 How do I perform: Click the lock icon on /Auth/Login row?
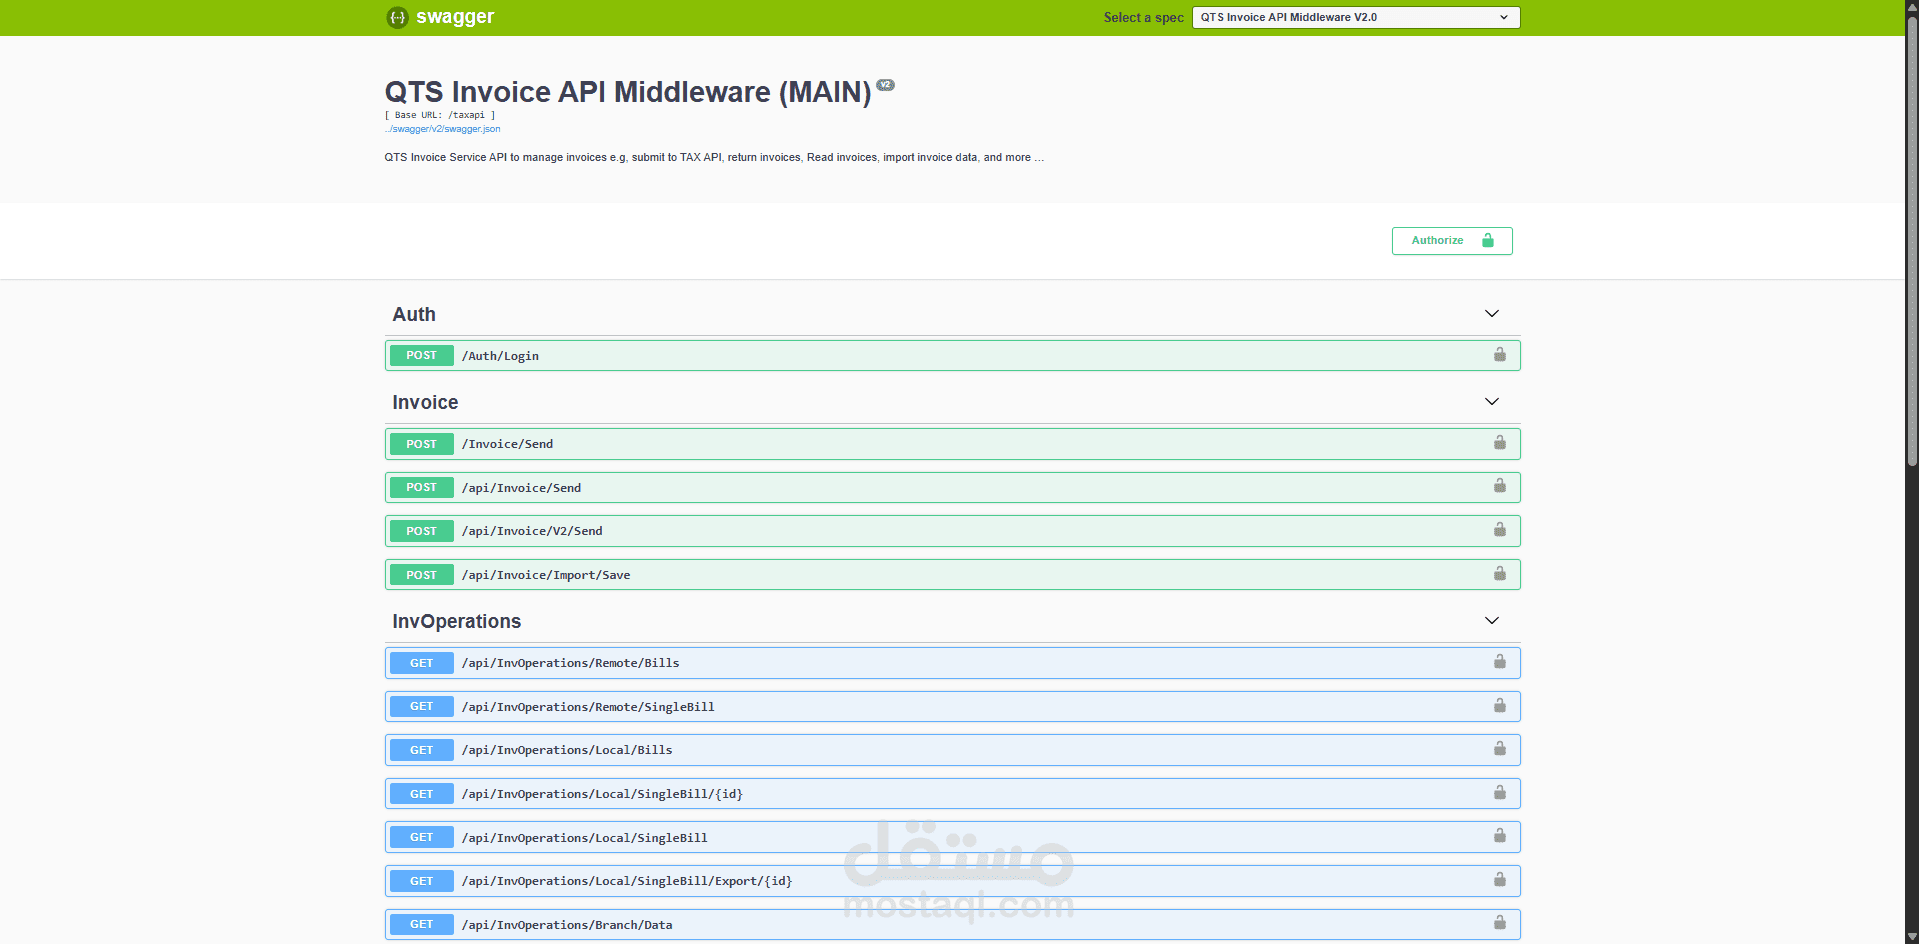click(1499, 355)
